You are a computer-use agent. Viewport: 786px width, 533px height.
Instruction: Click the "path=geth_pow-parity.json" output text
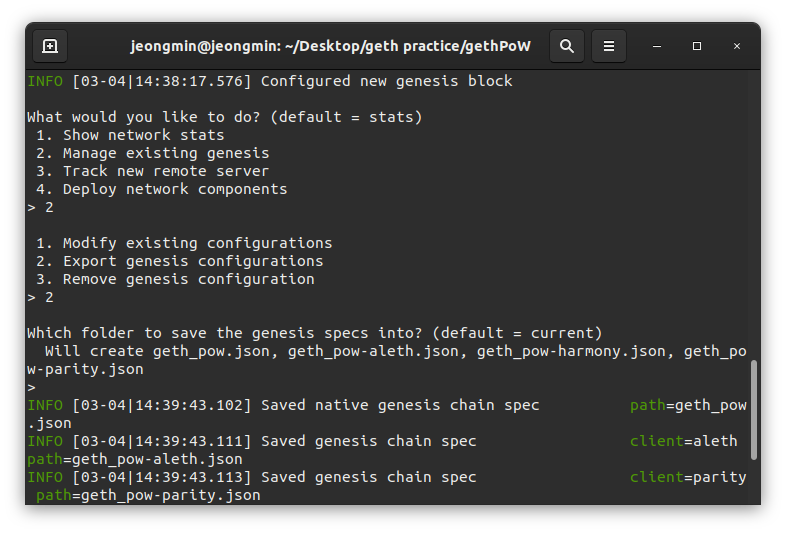point(148,495)
